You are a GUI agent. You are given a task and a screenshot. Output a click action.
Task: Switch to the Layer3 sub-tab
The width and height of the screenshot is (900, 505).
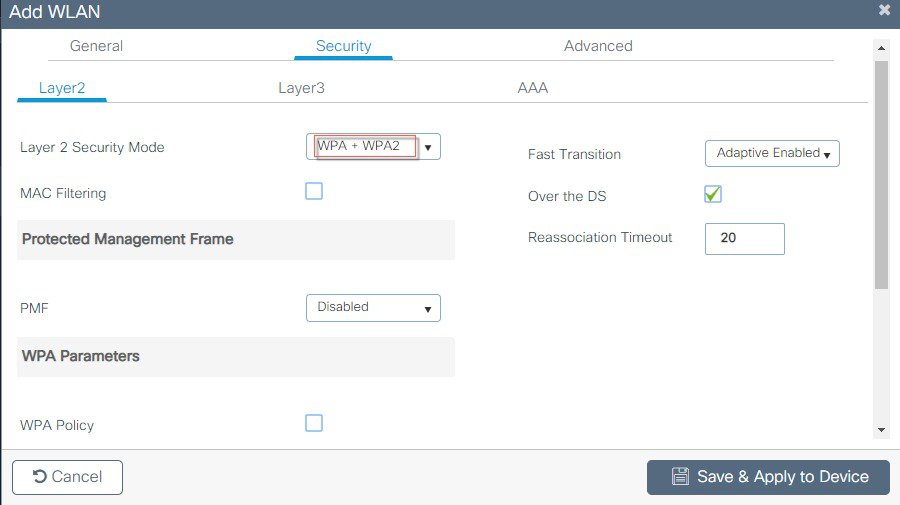(301, 88)
